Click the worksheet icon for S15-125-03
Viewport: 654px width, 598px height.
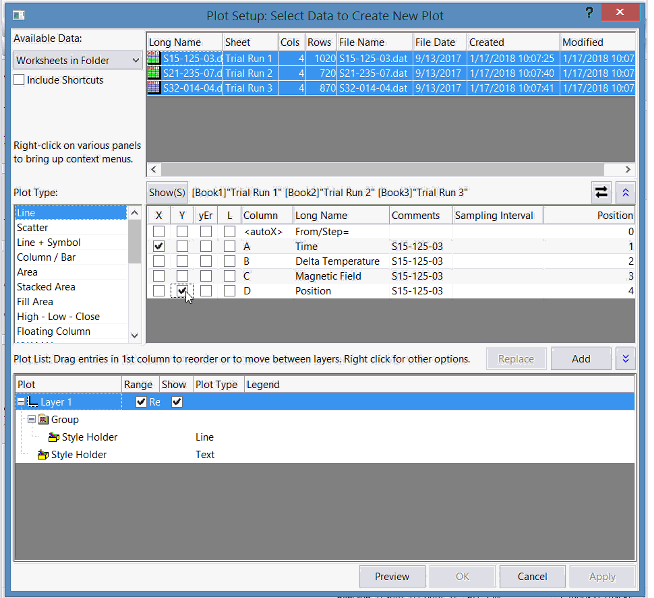(154, 58)
